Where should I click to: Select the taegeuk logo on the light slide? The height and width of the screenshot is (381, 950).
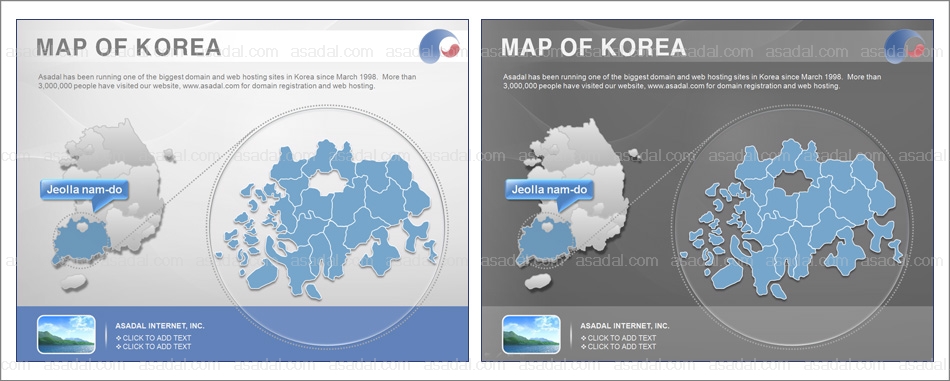440,46
